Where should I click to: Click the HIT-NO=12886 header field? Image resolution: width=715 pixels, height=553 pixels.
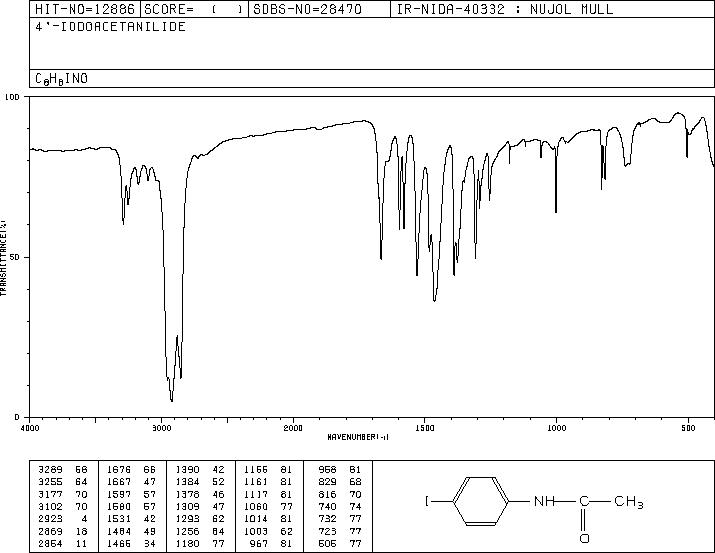point(85,9)
